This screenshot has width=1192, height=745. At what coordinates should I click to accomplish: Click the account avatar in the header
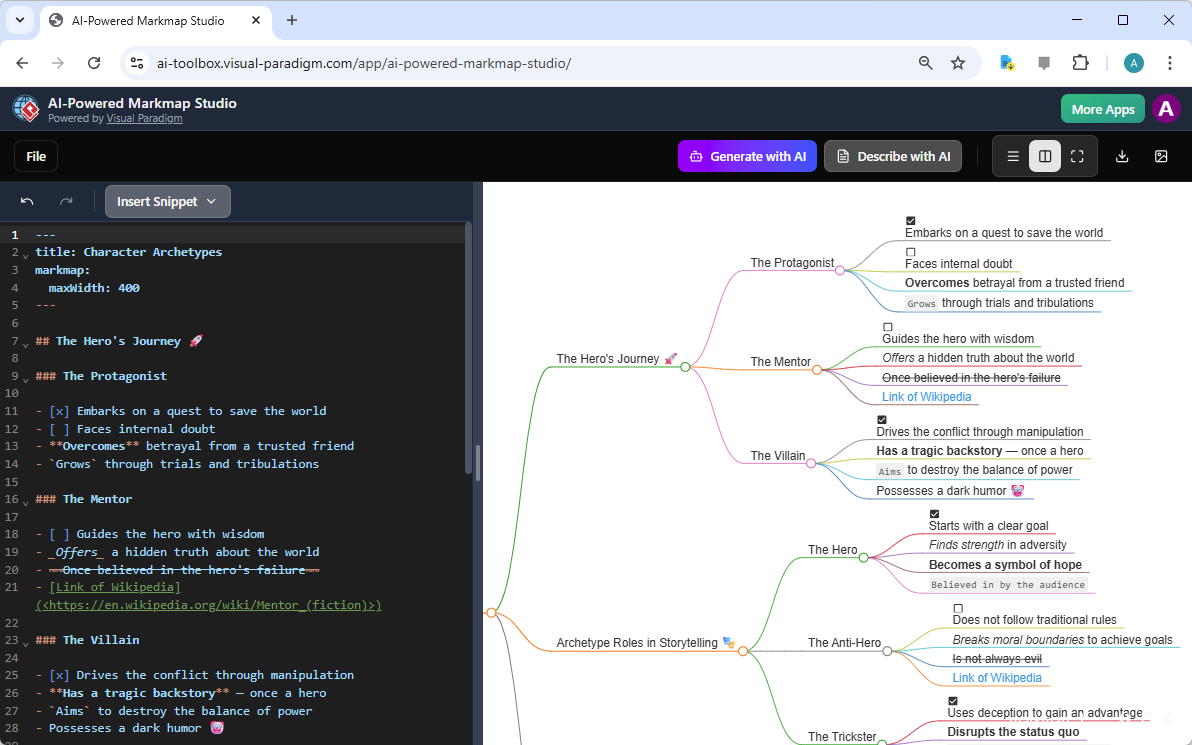1166,109
